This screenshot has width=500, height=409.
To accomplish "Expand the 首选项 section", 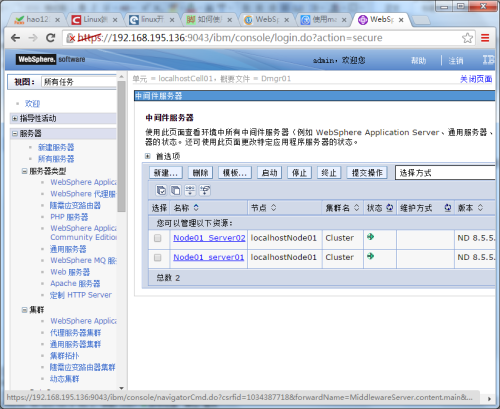I will [x=148, y=156].
